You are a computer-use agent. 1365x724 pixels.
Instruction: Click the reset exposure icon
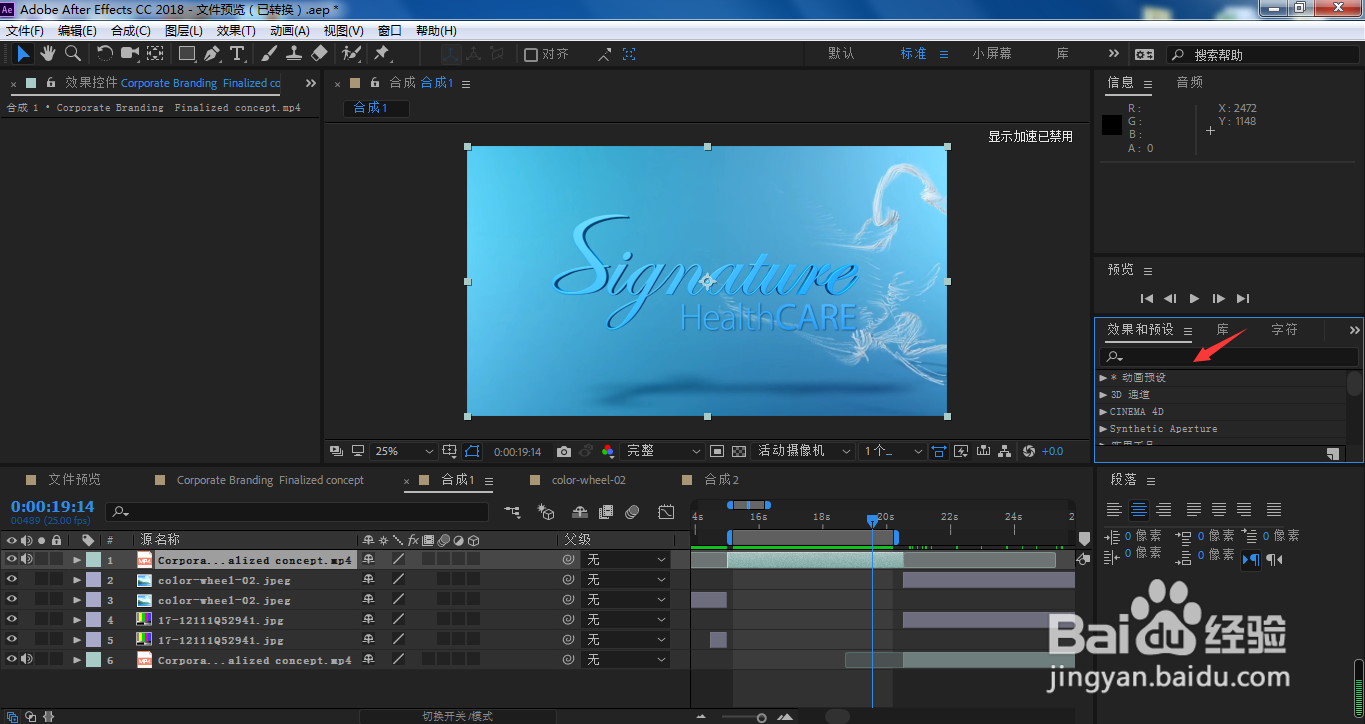pos(1029,452)
